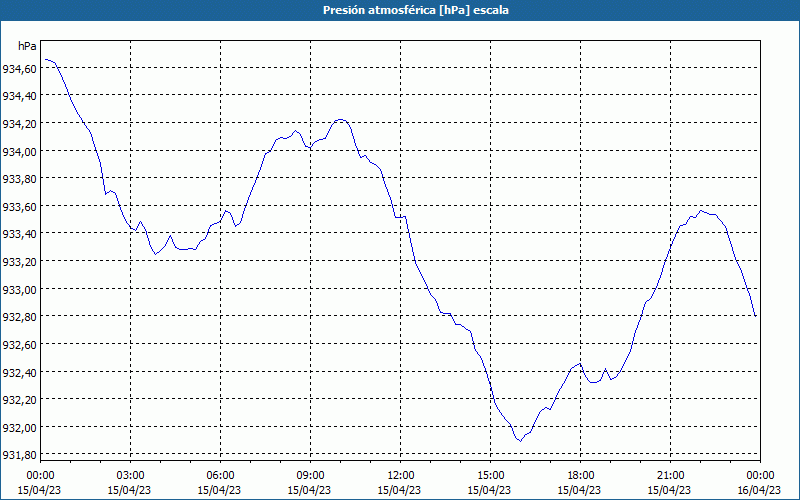Screen dimensions: 800x500
Task: Click the 931,80 y-axis value
Action: tap(19, 455)
